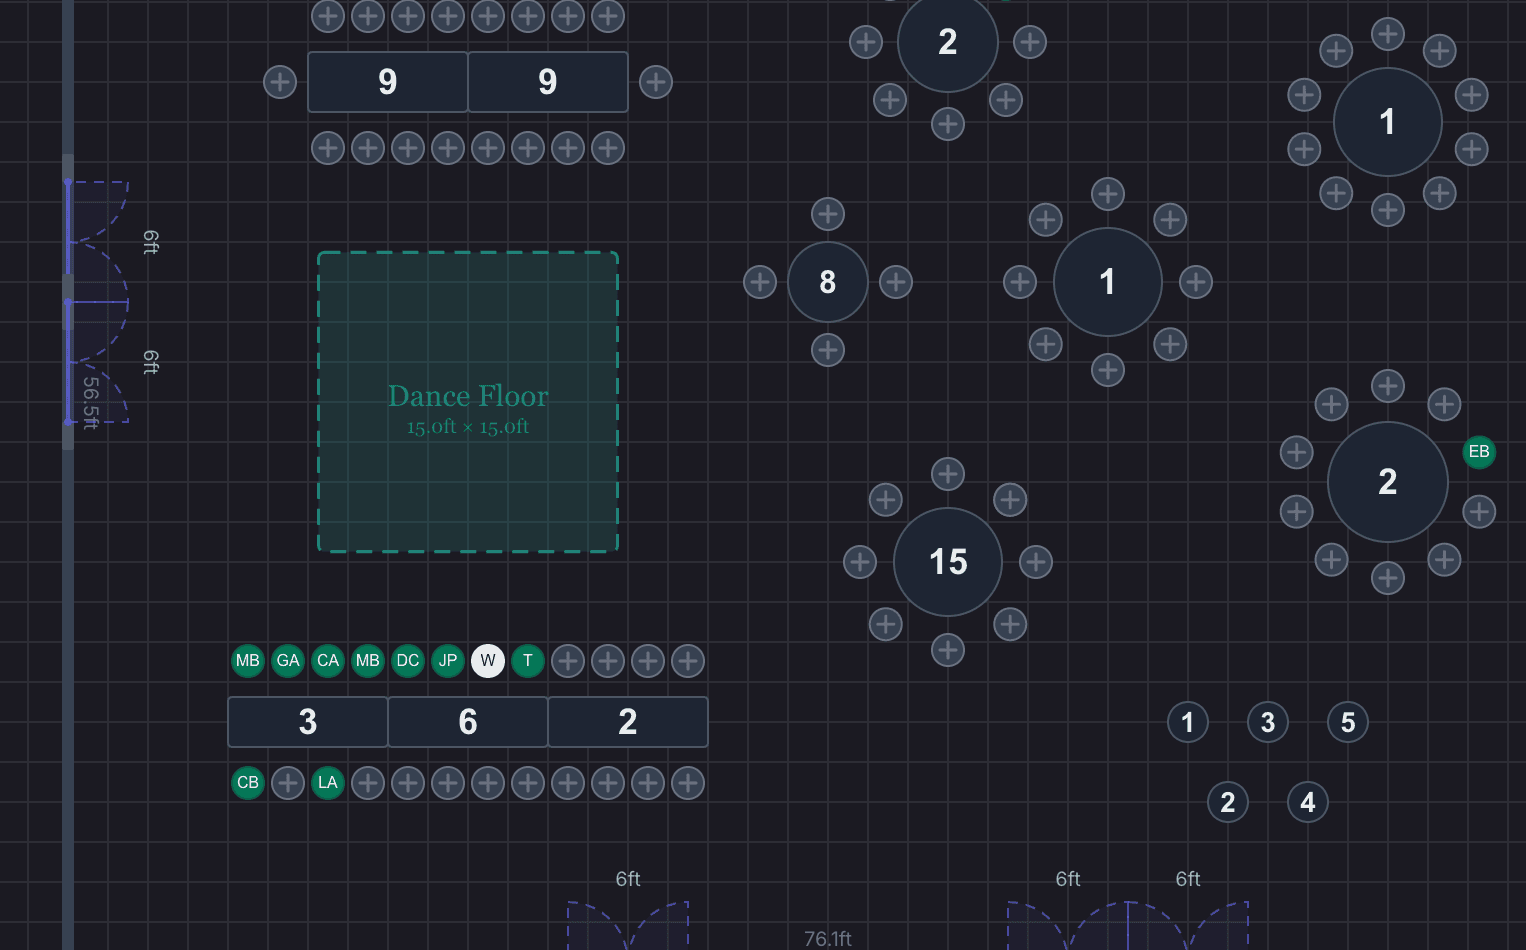1526x950 pixels.
Task: Select round table 8
Action: click(x=828, y=282)
